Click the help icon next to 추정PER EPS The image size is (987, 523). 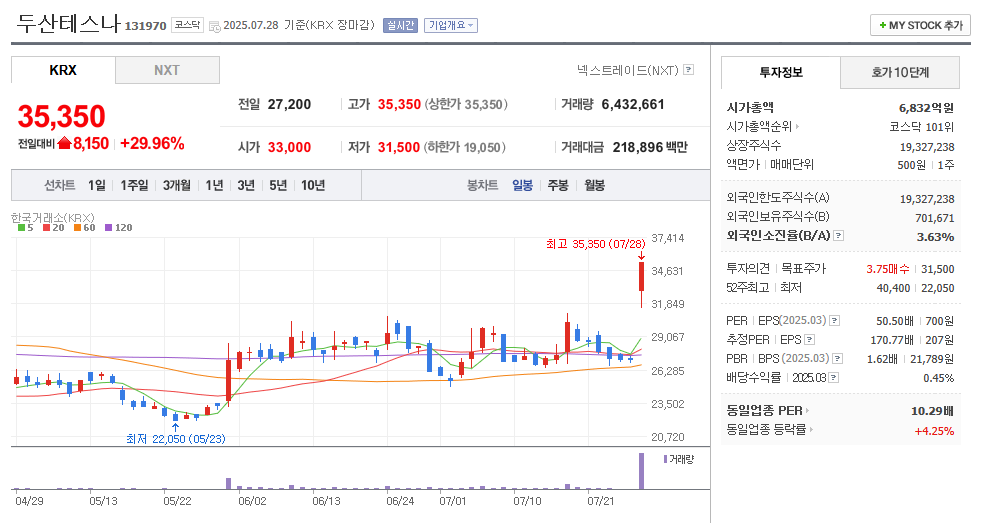[809, 340]
